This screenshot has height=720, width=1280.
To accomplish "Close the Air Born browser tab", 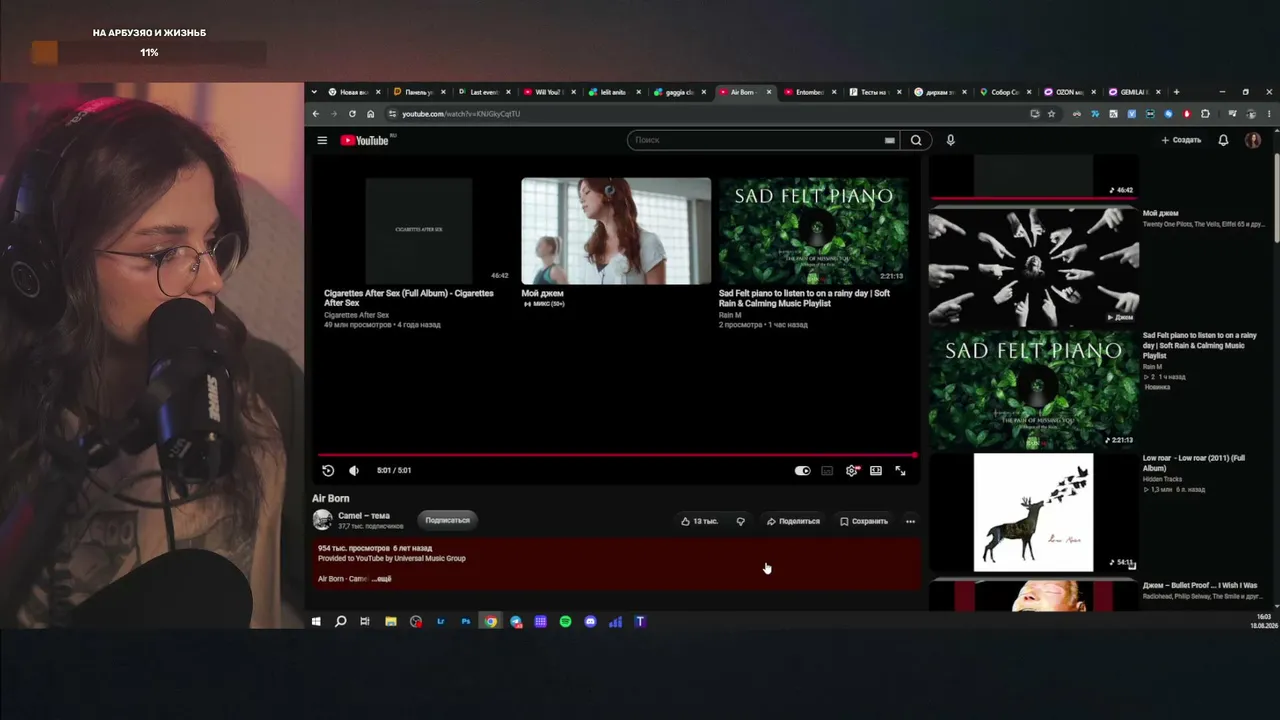I will pos(769,92).
